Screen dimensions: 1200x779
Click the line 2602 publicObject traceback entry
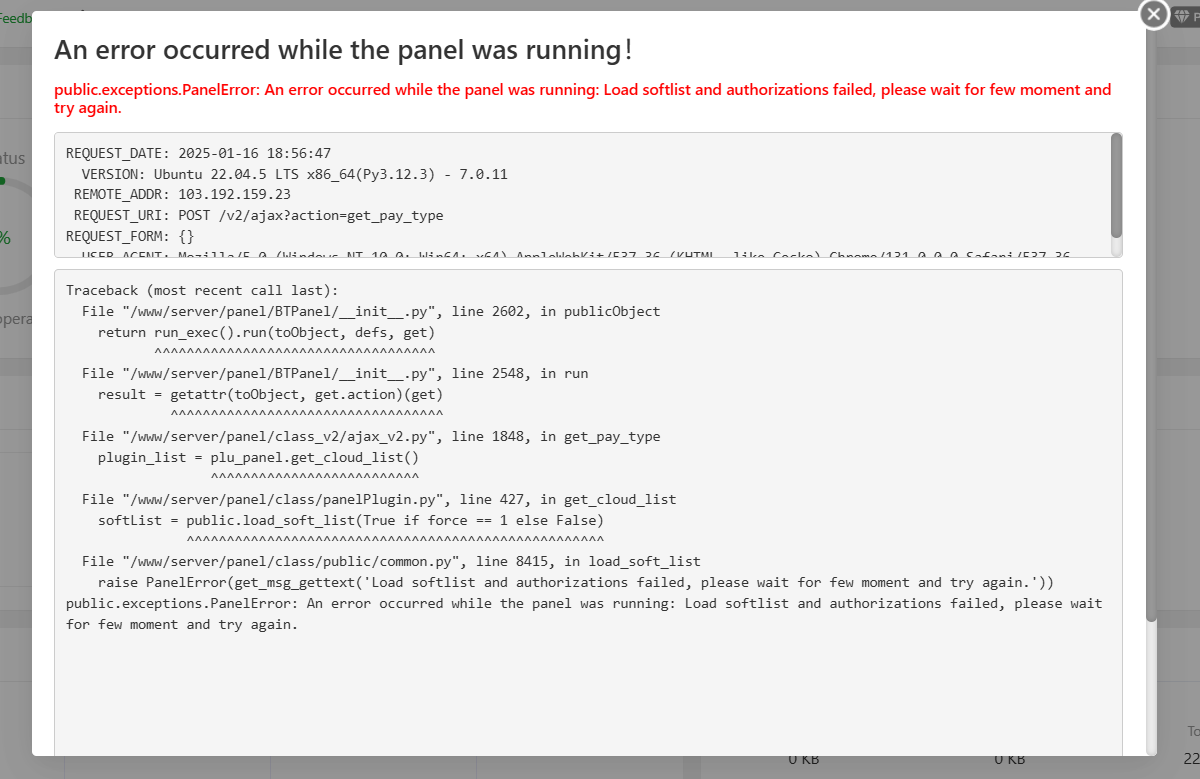click(x=370, y=311)
